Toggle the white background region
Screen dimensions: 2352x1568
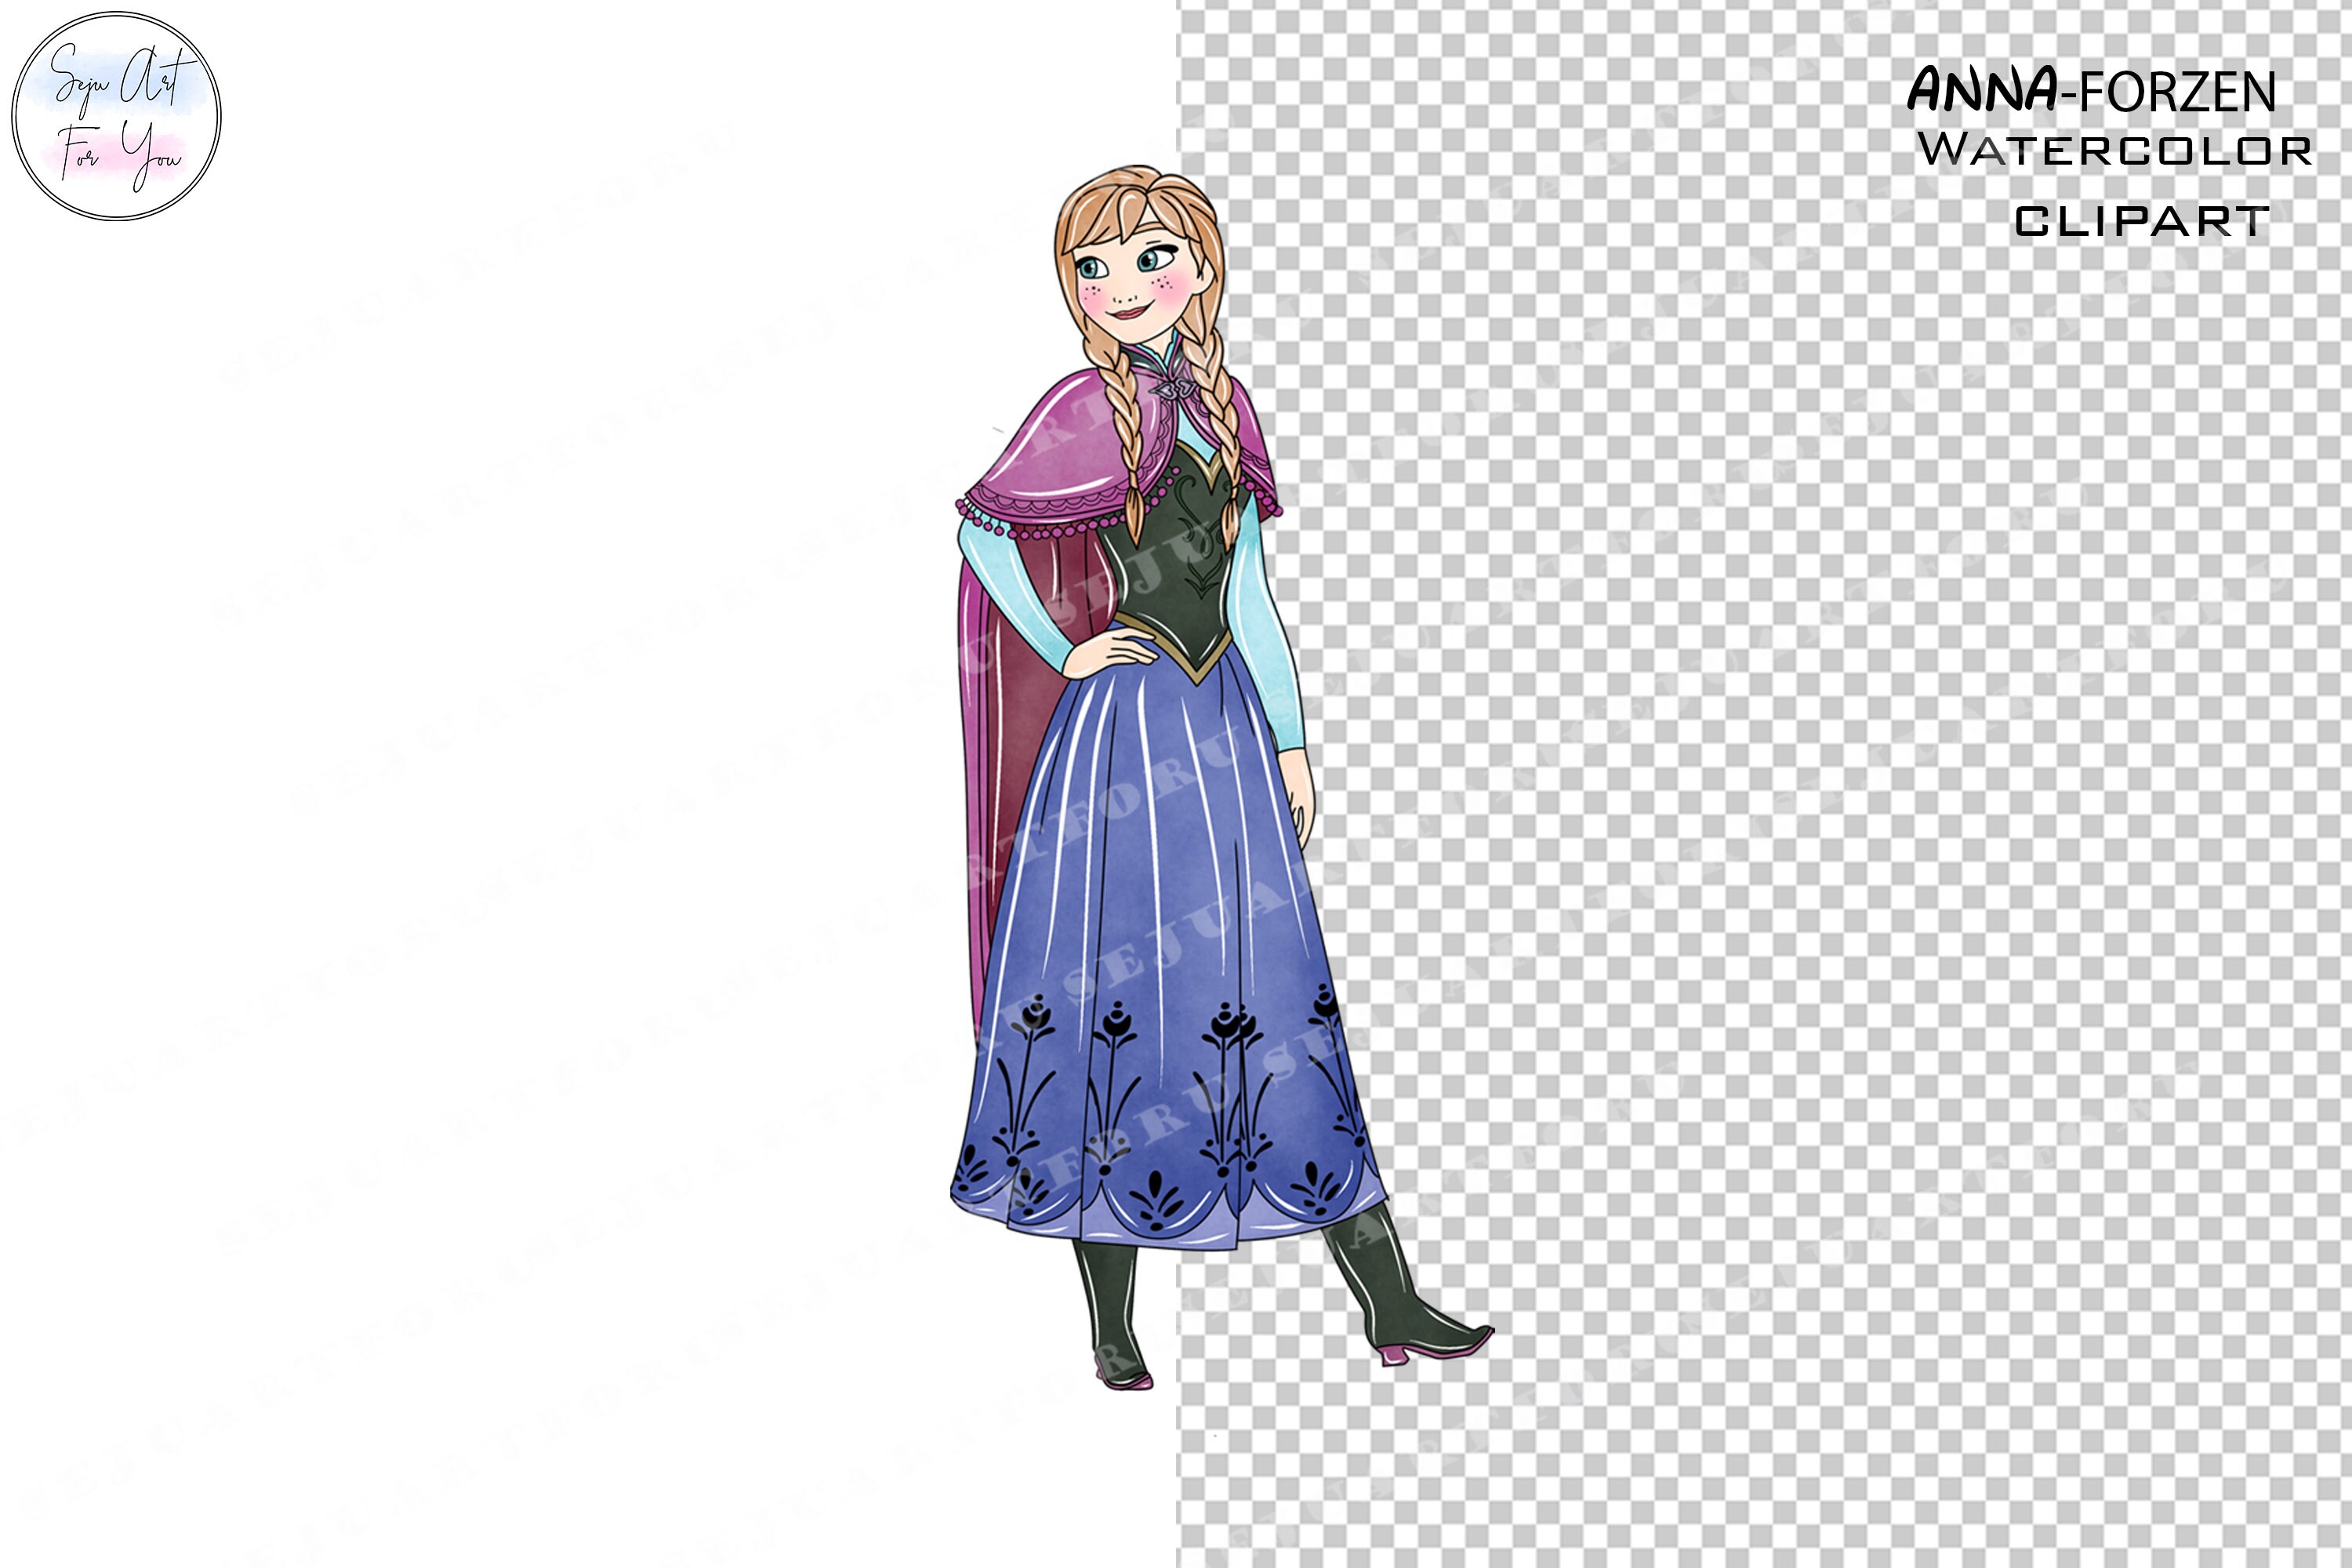point(500,800)
